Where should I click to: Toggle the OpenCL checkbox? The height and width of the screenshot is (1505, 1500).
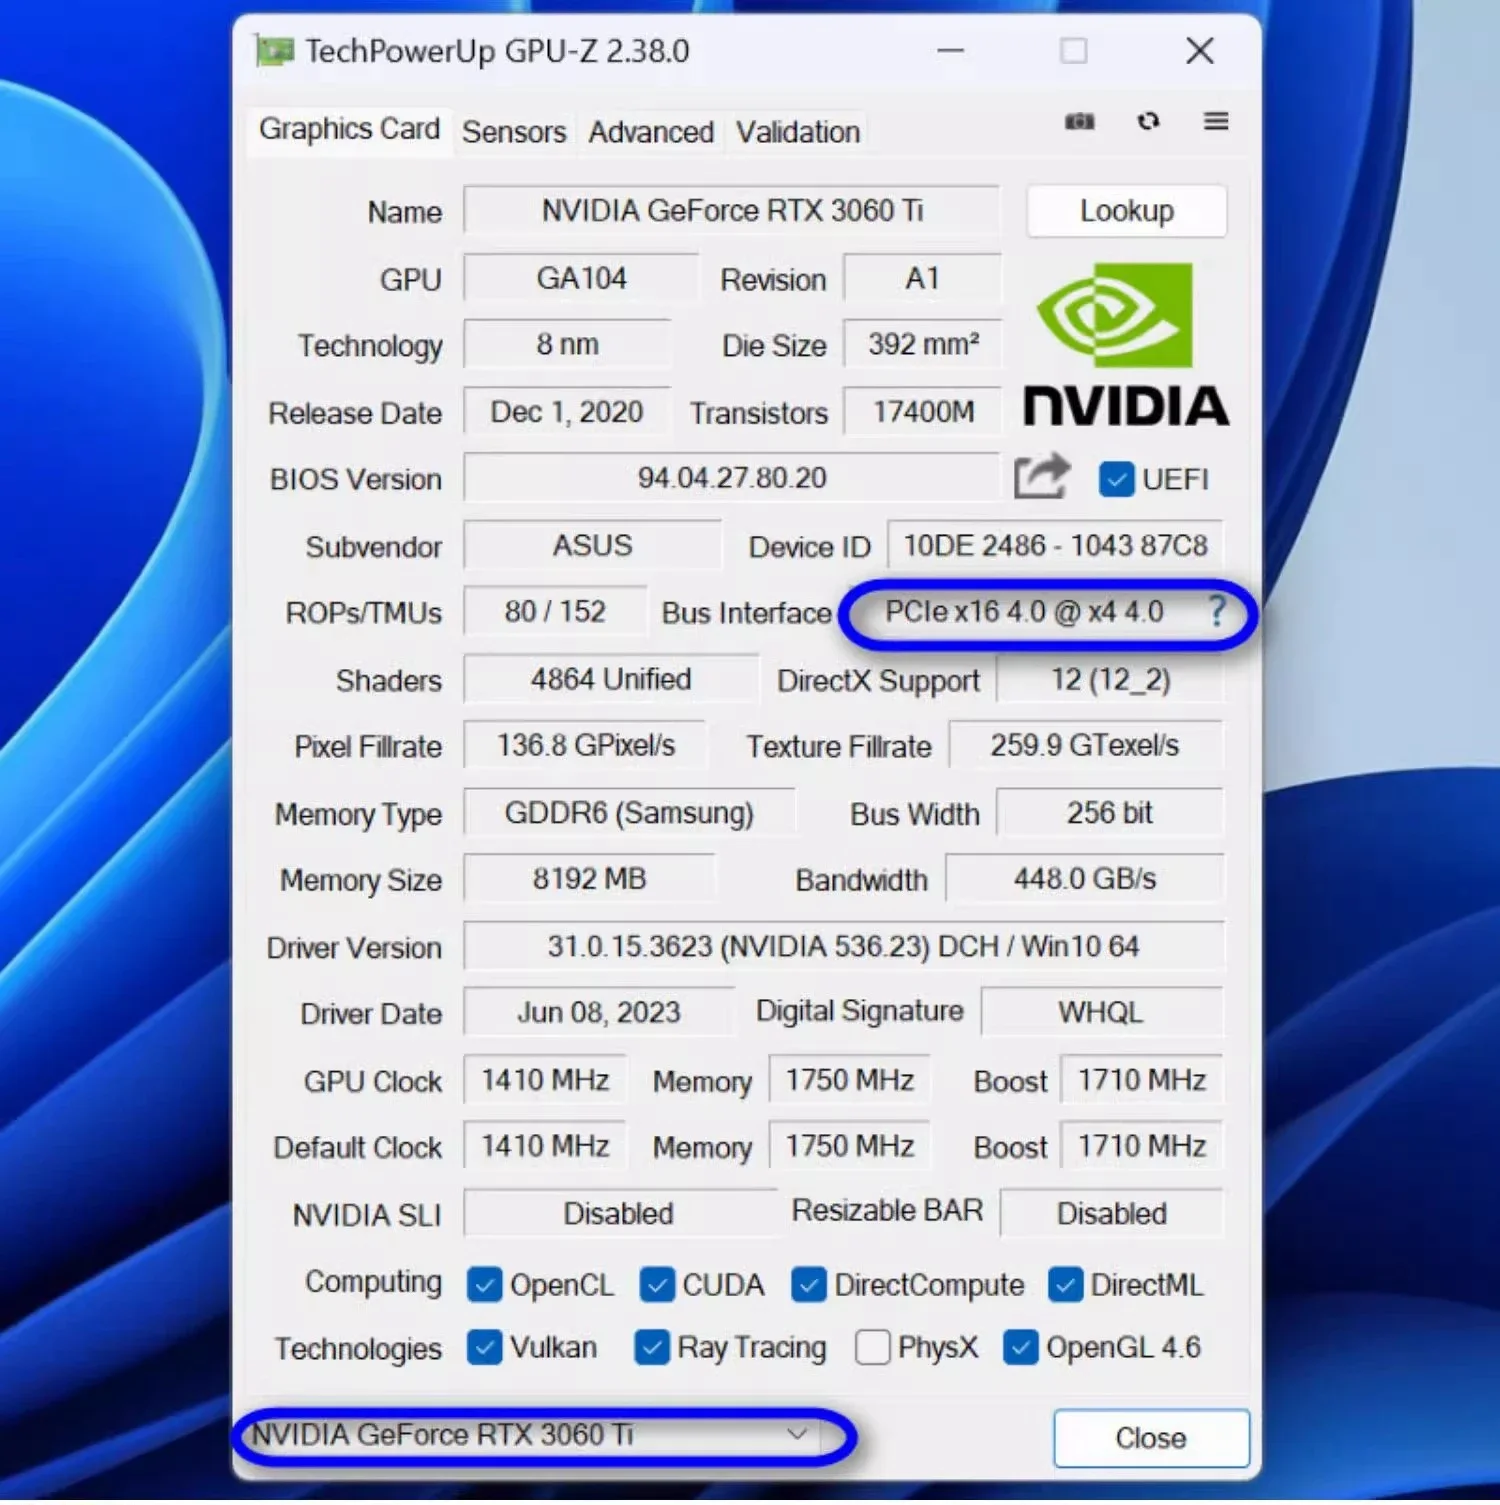point(485,1285)
